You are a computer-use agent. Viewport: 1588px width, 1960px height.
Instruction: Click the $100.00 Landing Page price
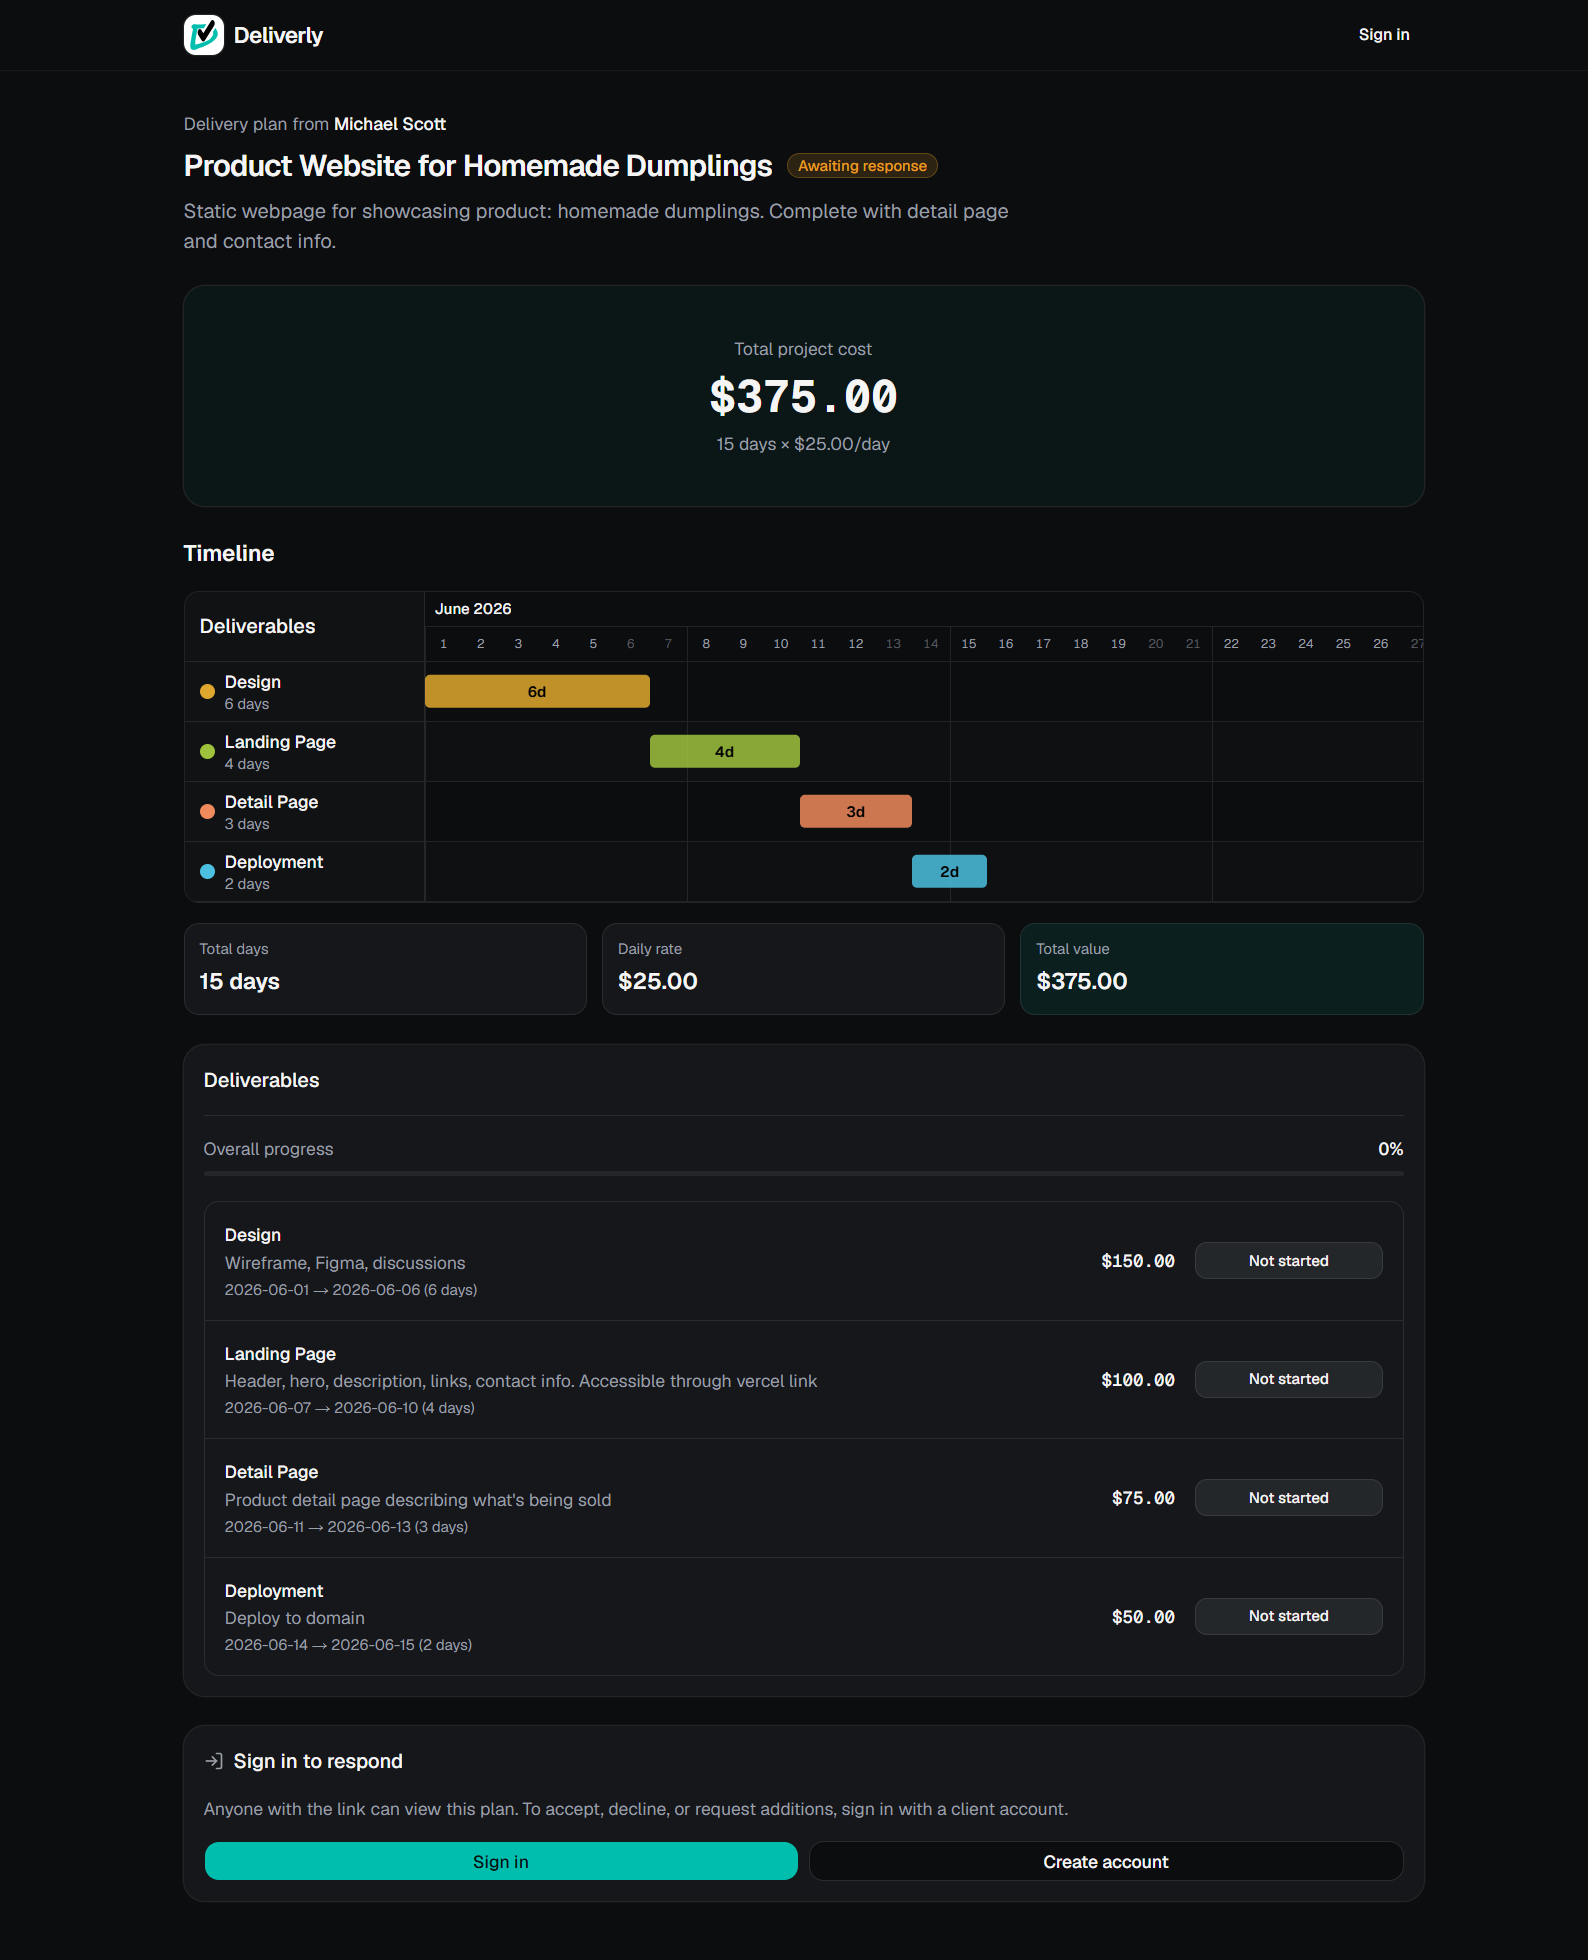pyautogui.click(x=1138, y=1380)
